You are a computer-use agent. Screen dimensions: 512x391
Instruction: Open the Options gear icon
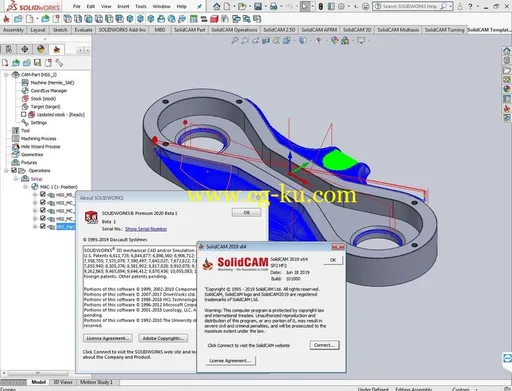tap(341, 6)
